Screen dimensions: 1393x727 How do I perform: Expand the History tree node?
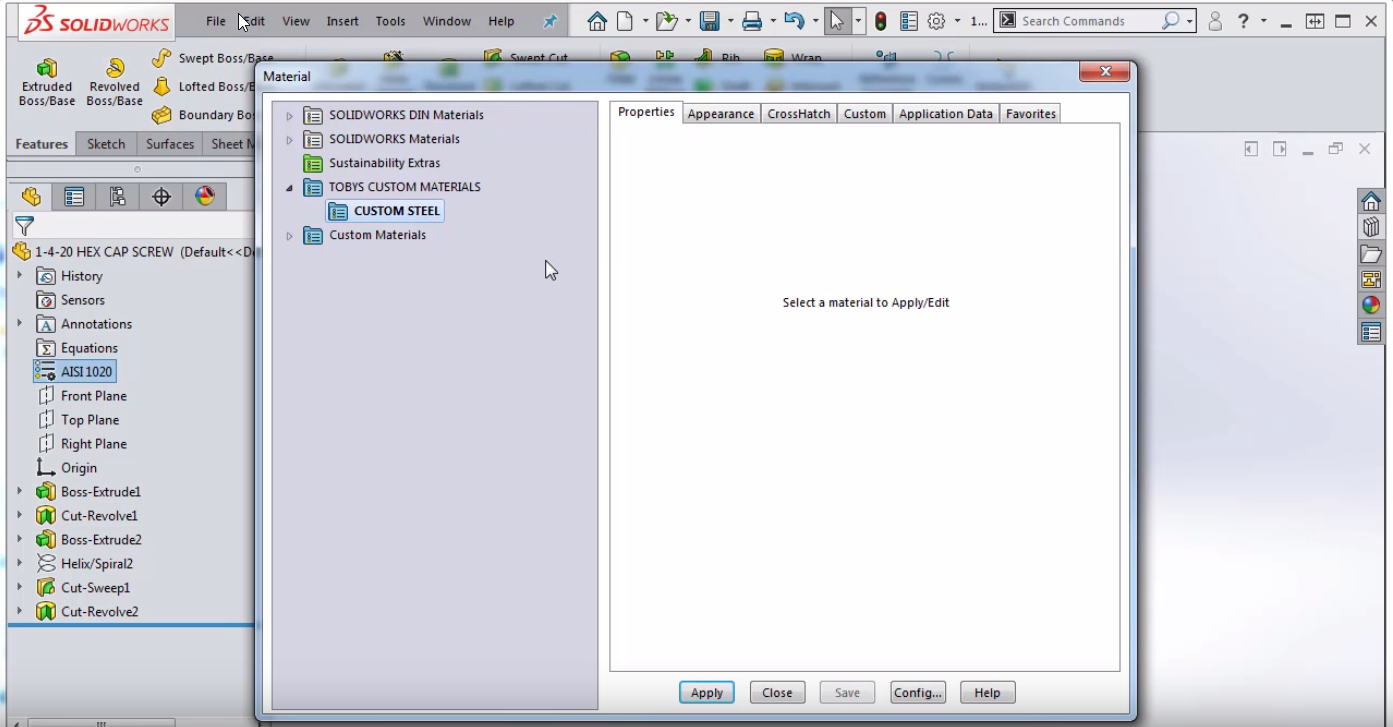[x=19, y=275]
